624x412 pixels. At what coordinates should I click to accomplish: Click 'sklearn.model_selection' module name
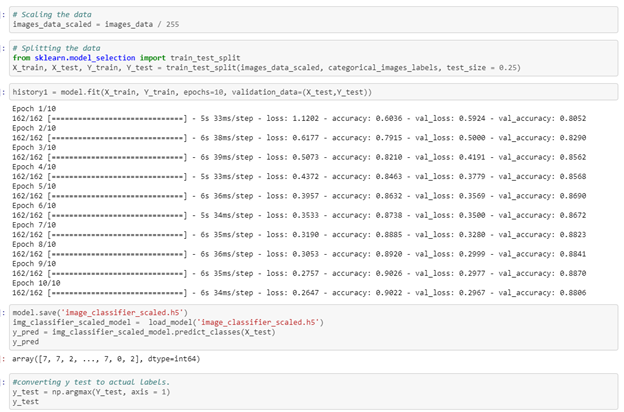pos(85,58)
